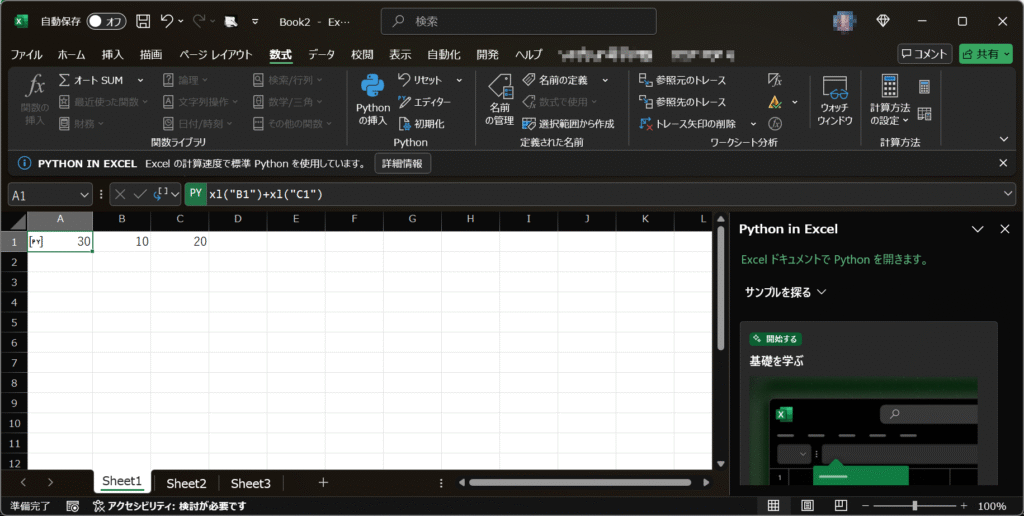Screen dimensions: 1024x516
Task: Select cell B1 containing 10
Action: pyautogui.click(x=121, y=242)
